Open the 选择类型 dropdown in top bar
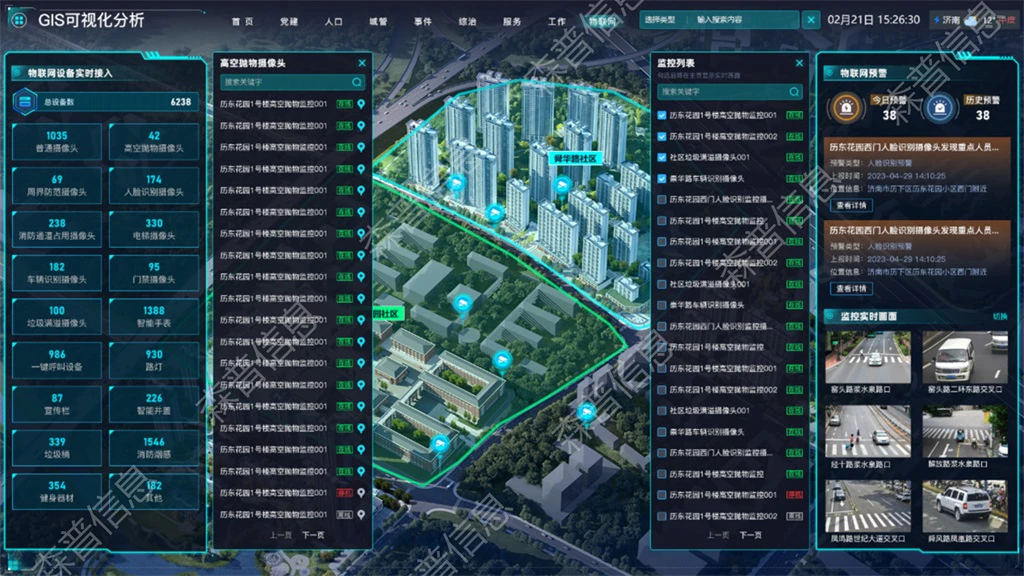The image size is (1024, 576). 660,20
